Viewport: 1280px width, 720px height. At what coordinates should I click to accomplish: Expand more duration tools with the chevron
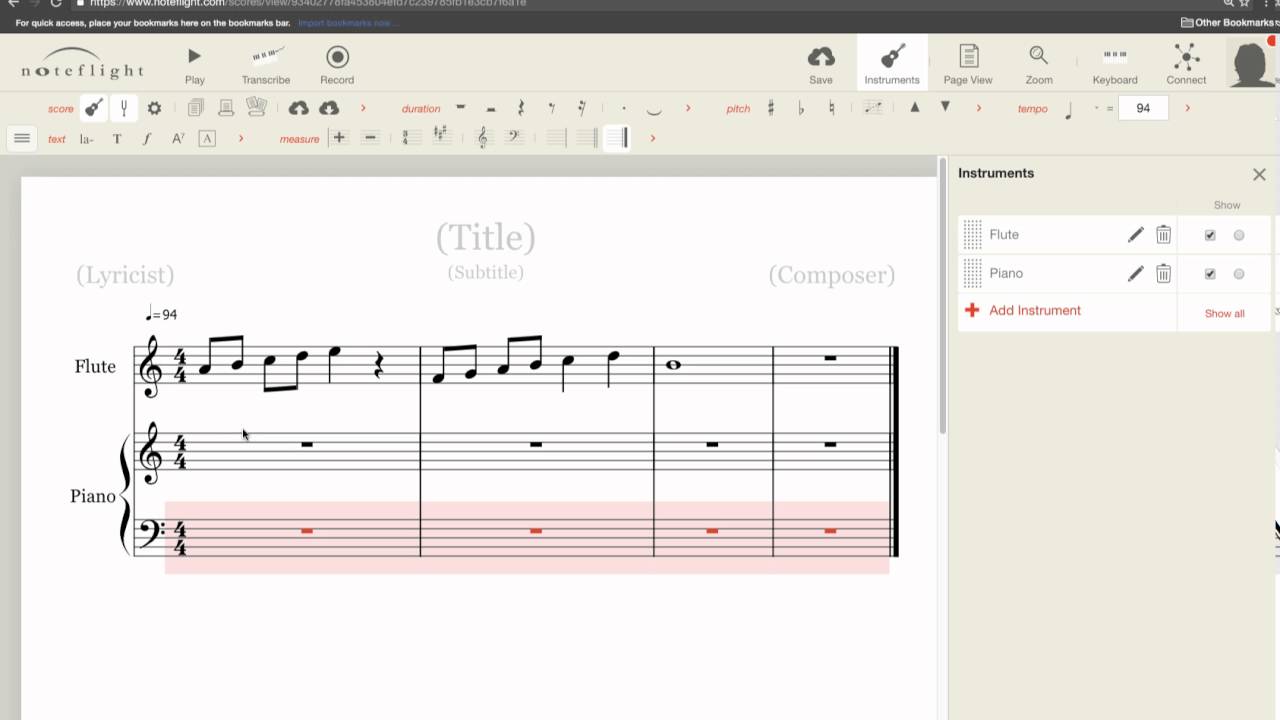(688, 108)
